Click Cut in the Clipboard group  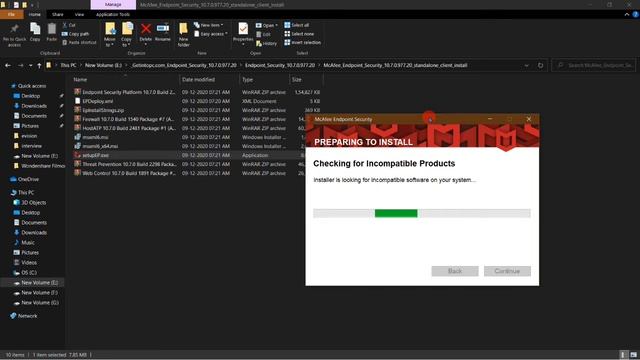[x=69, y=25]
